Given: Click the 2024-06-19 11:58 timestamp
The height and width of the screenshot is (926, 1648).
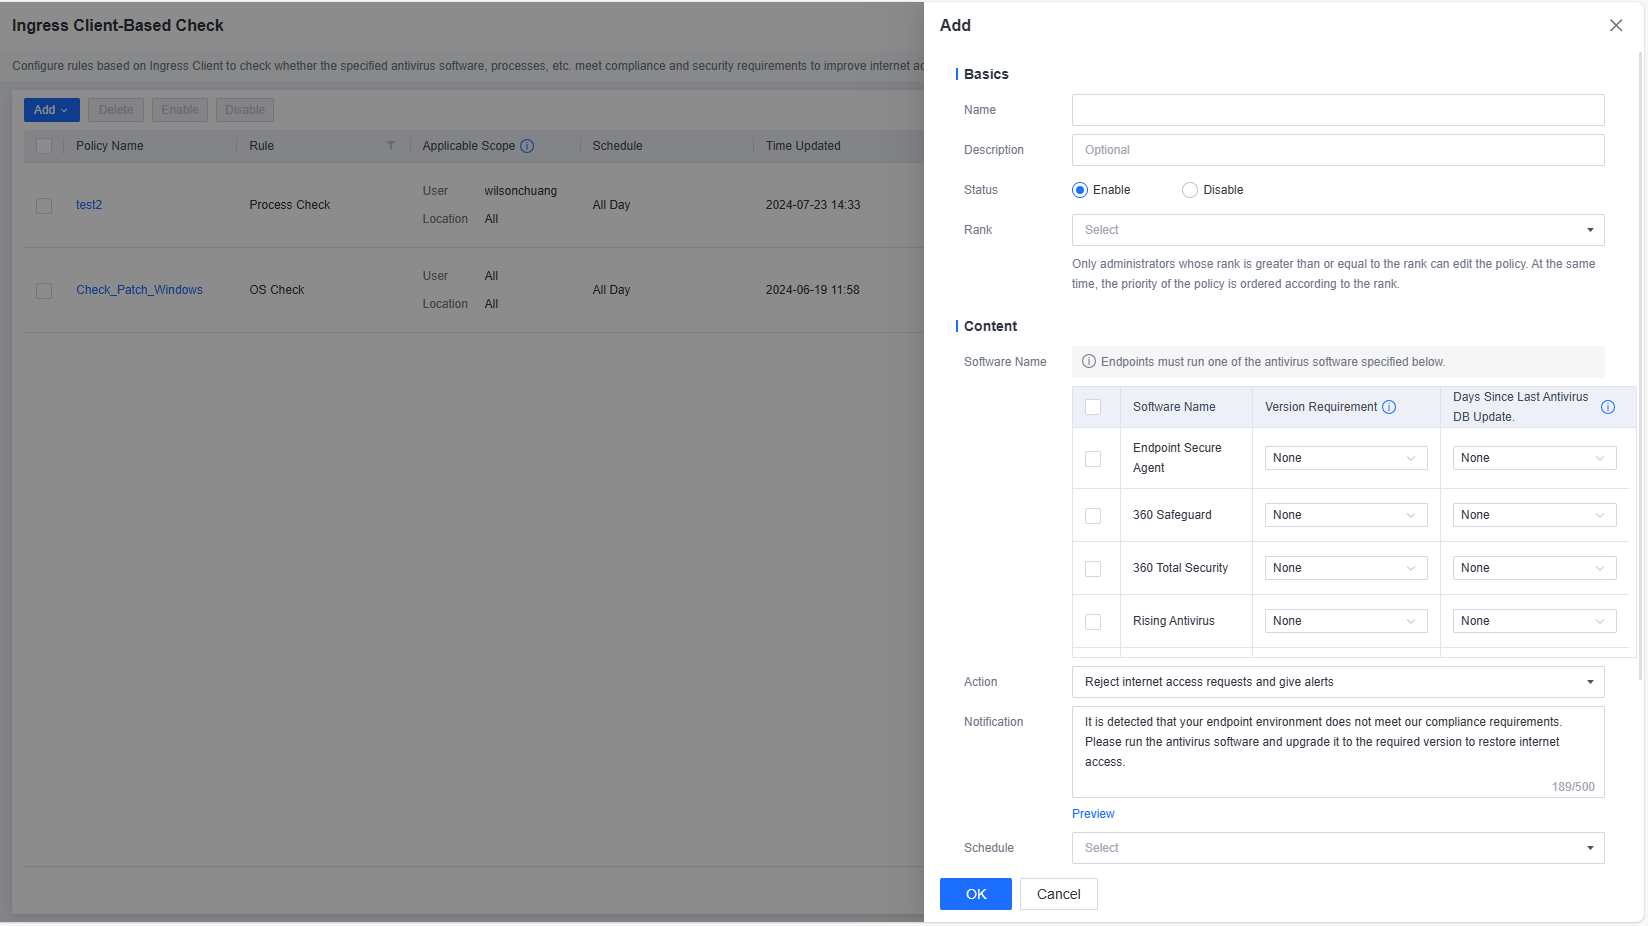Looking at the screenshot, I should 813,290.
